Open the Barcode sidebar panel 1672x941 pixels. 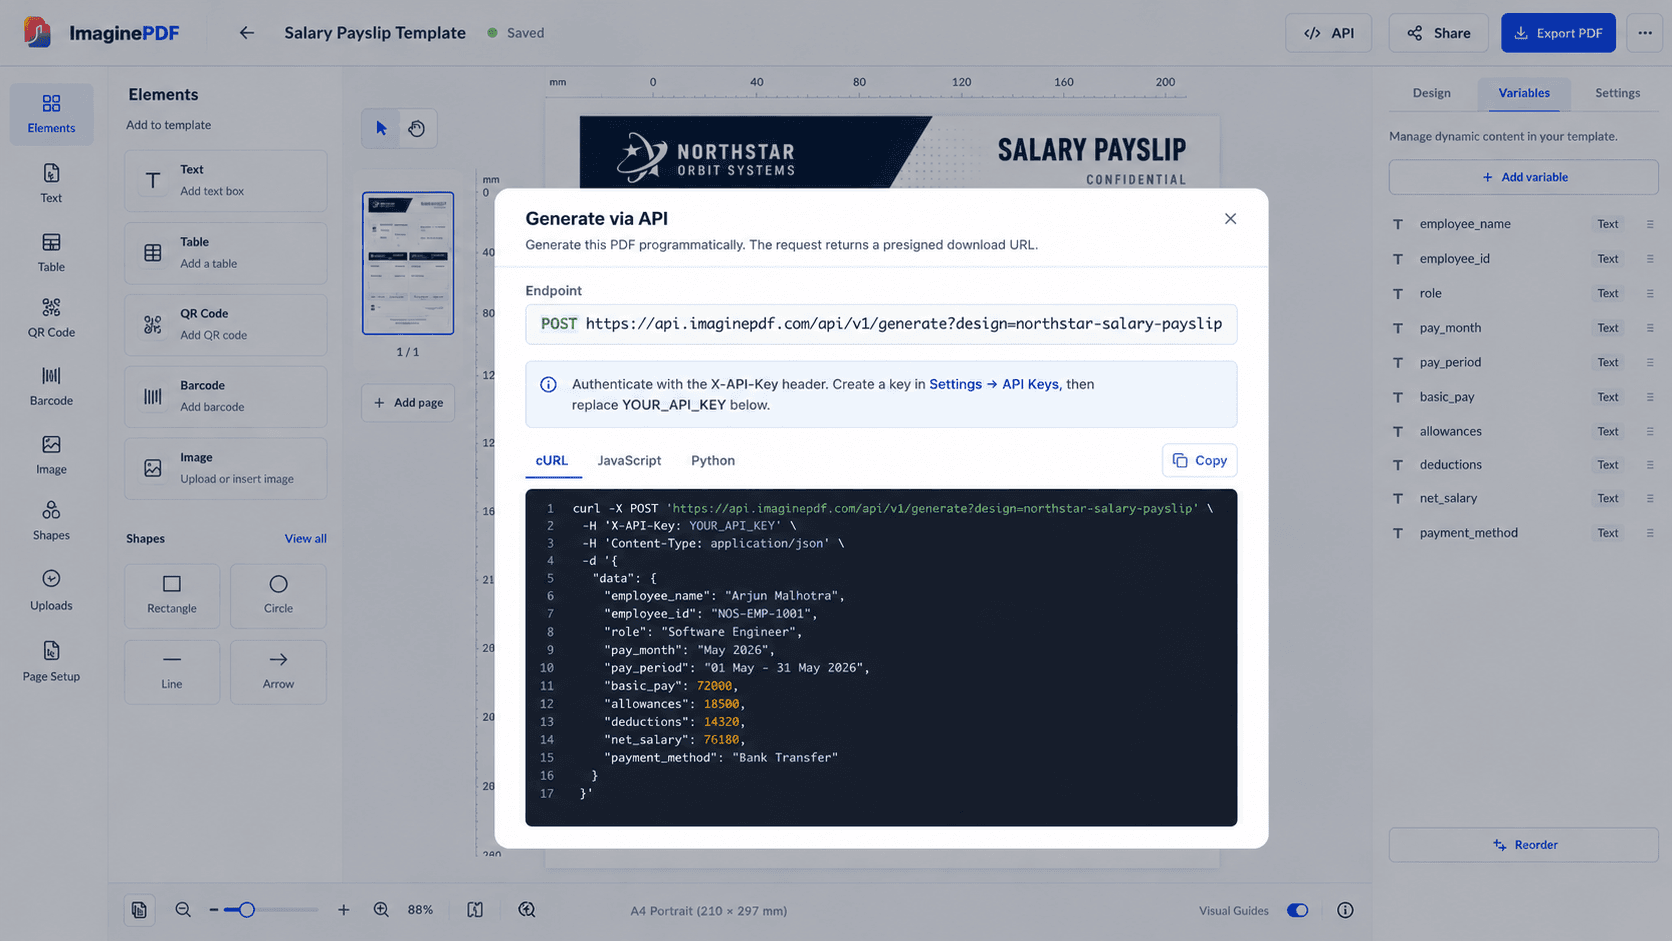coord(51,386)
